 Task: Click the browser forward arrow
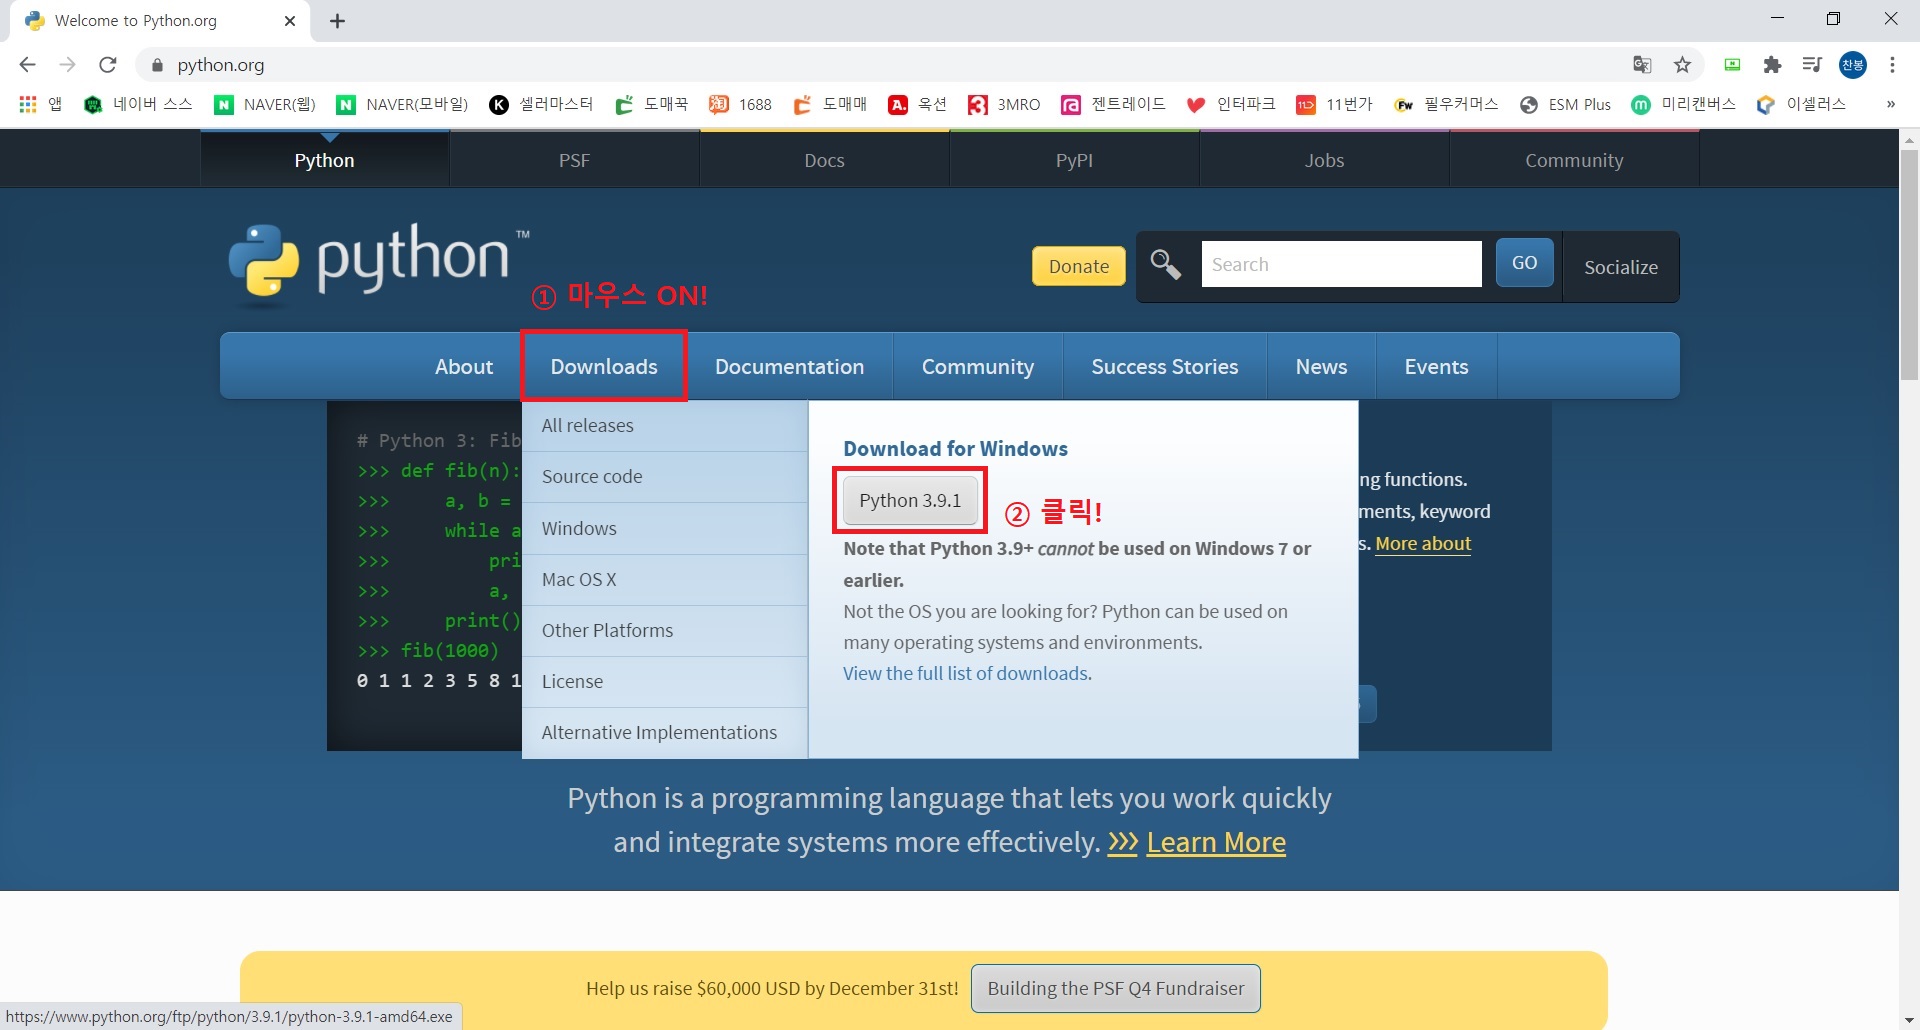click(x=67, y=65)
